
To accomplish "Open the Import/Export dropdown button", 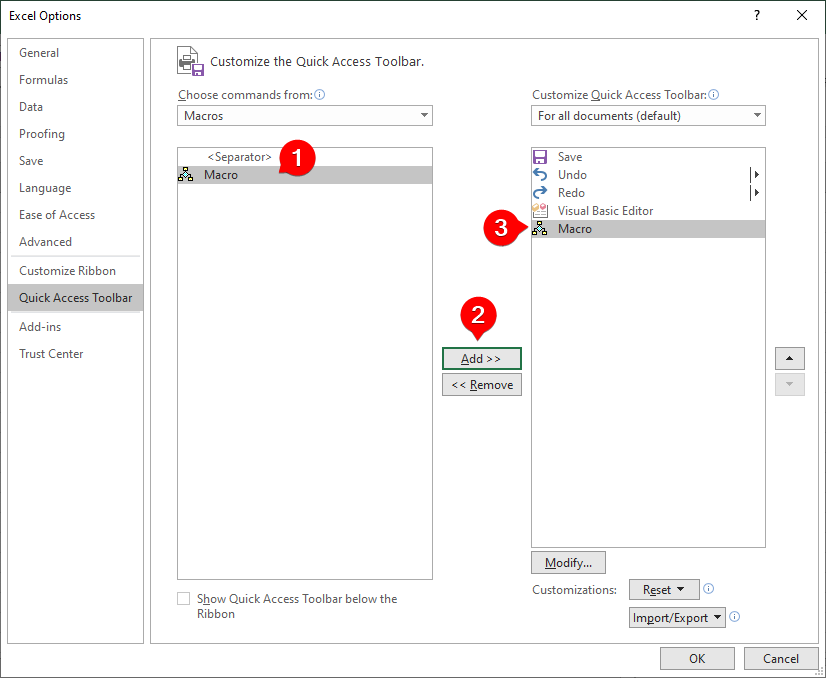I will (x=677, y=617).
